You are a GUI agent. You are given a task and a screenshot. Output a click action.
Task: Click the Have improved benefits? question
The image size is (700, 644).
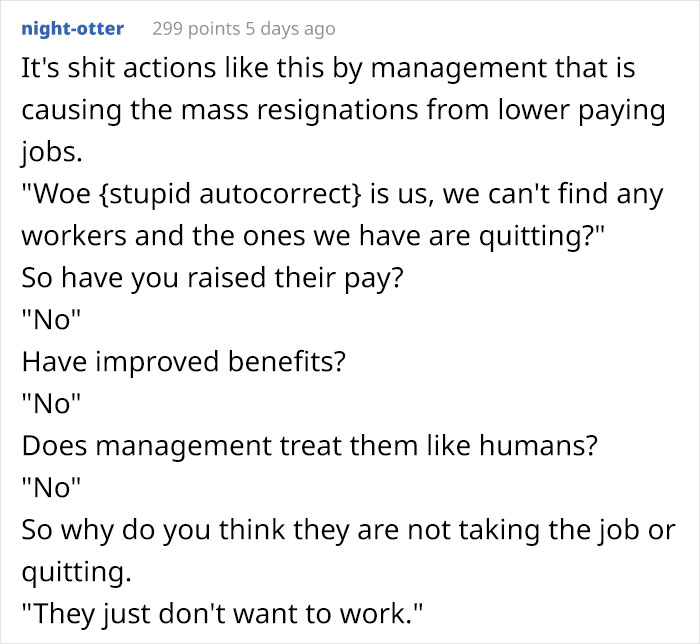pyautogui.click(x=183, y=361)
